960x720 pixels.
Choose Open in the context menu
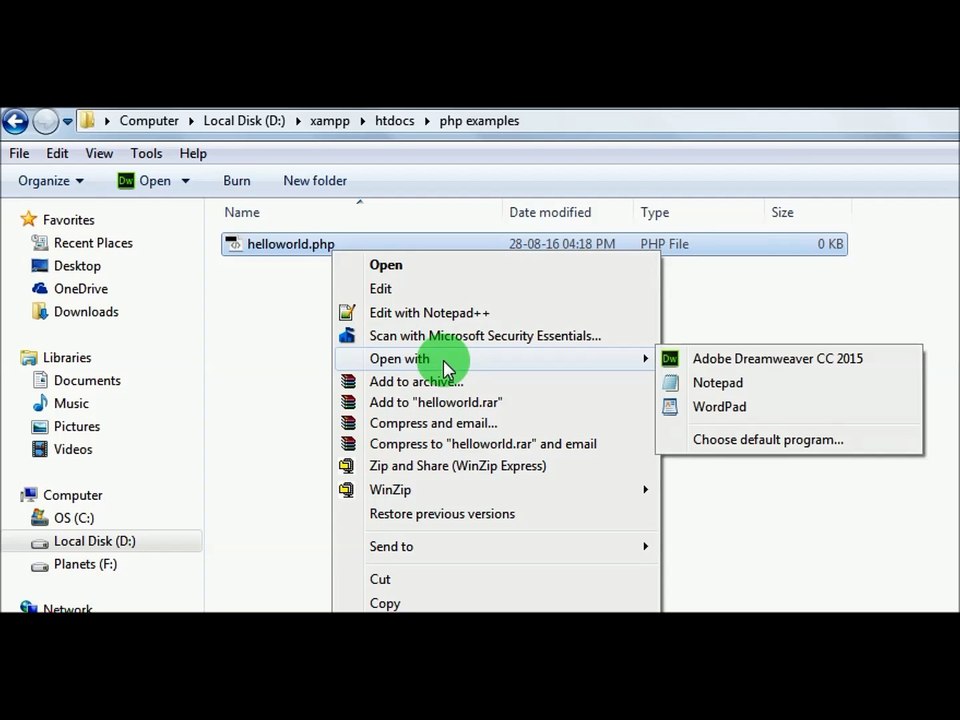pos(386,264)
